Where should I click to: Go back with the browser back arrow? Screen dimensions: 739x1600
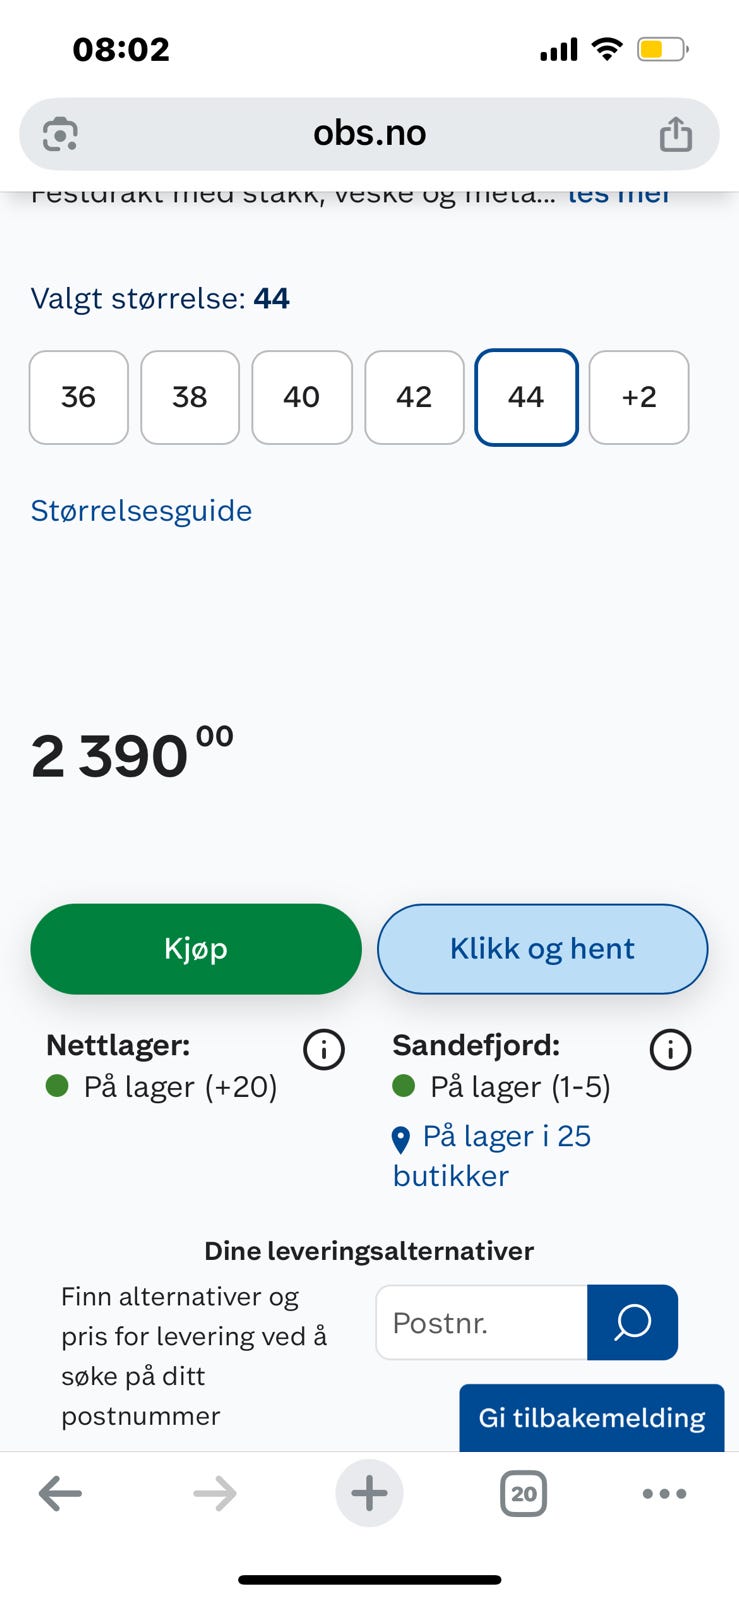60,1494
